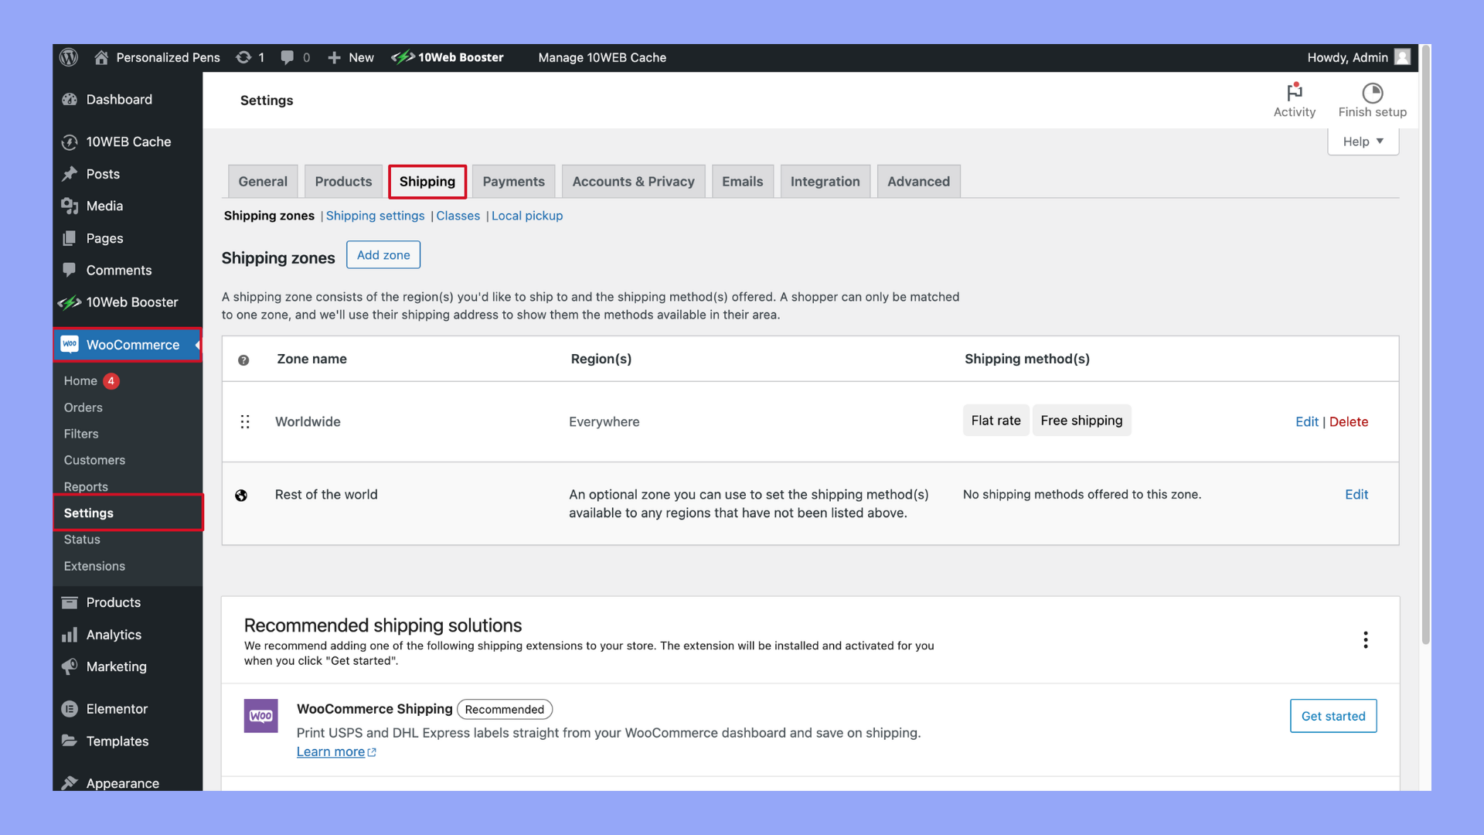Open Finish setup via the pie chart icon
Image resolution: width=1484 pixels, height=835 pixels.
tap(1372, 92)
